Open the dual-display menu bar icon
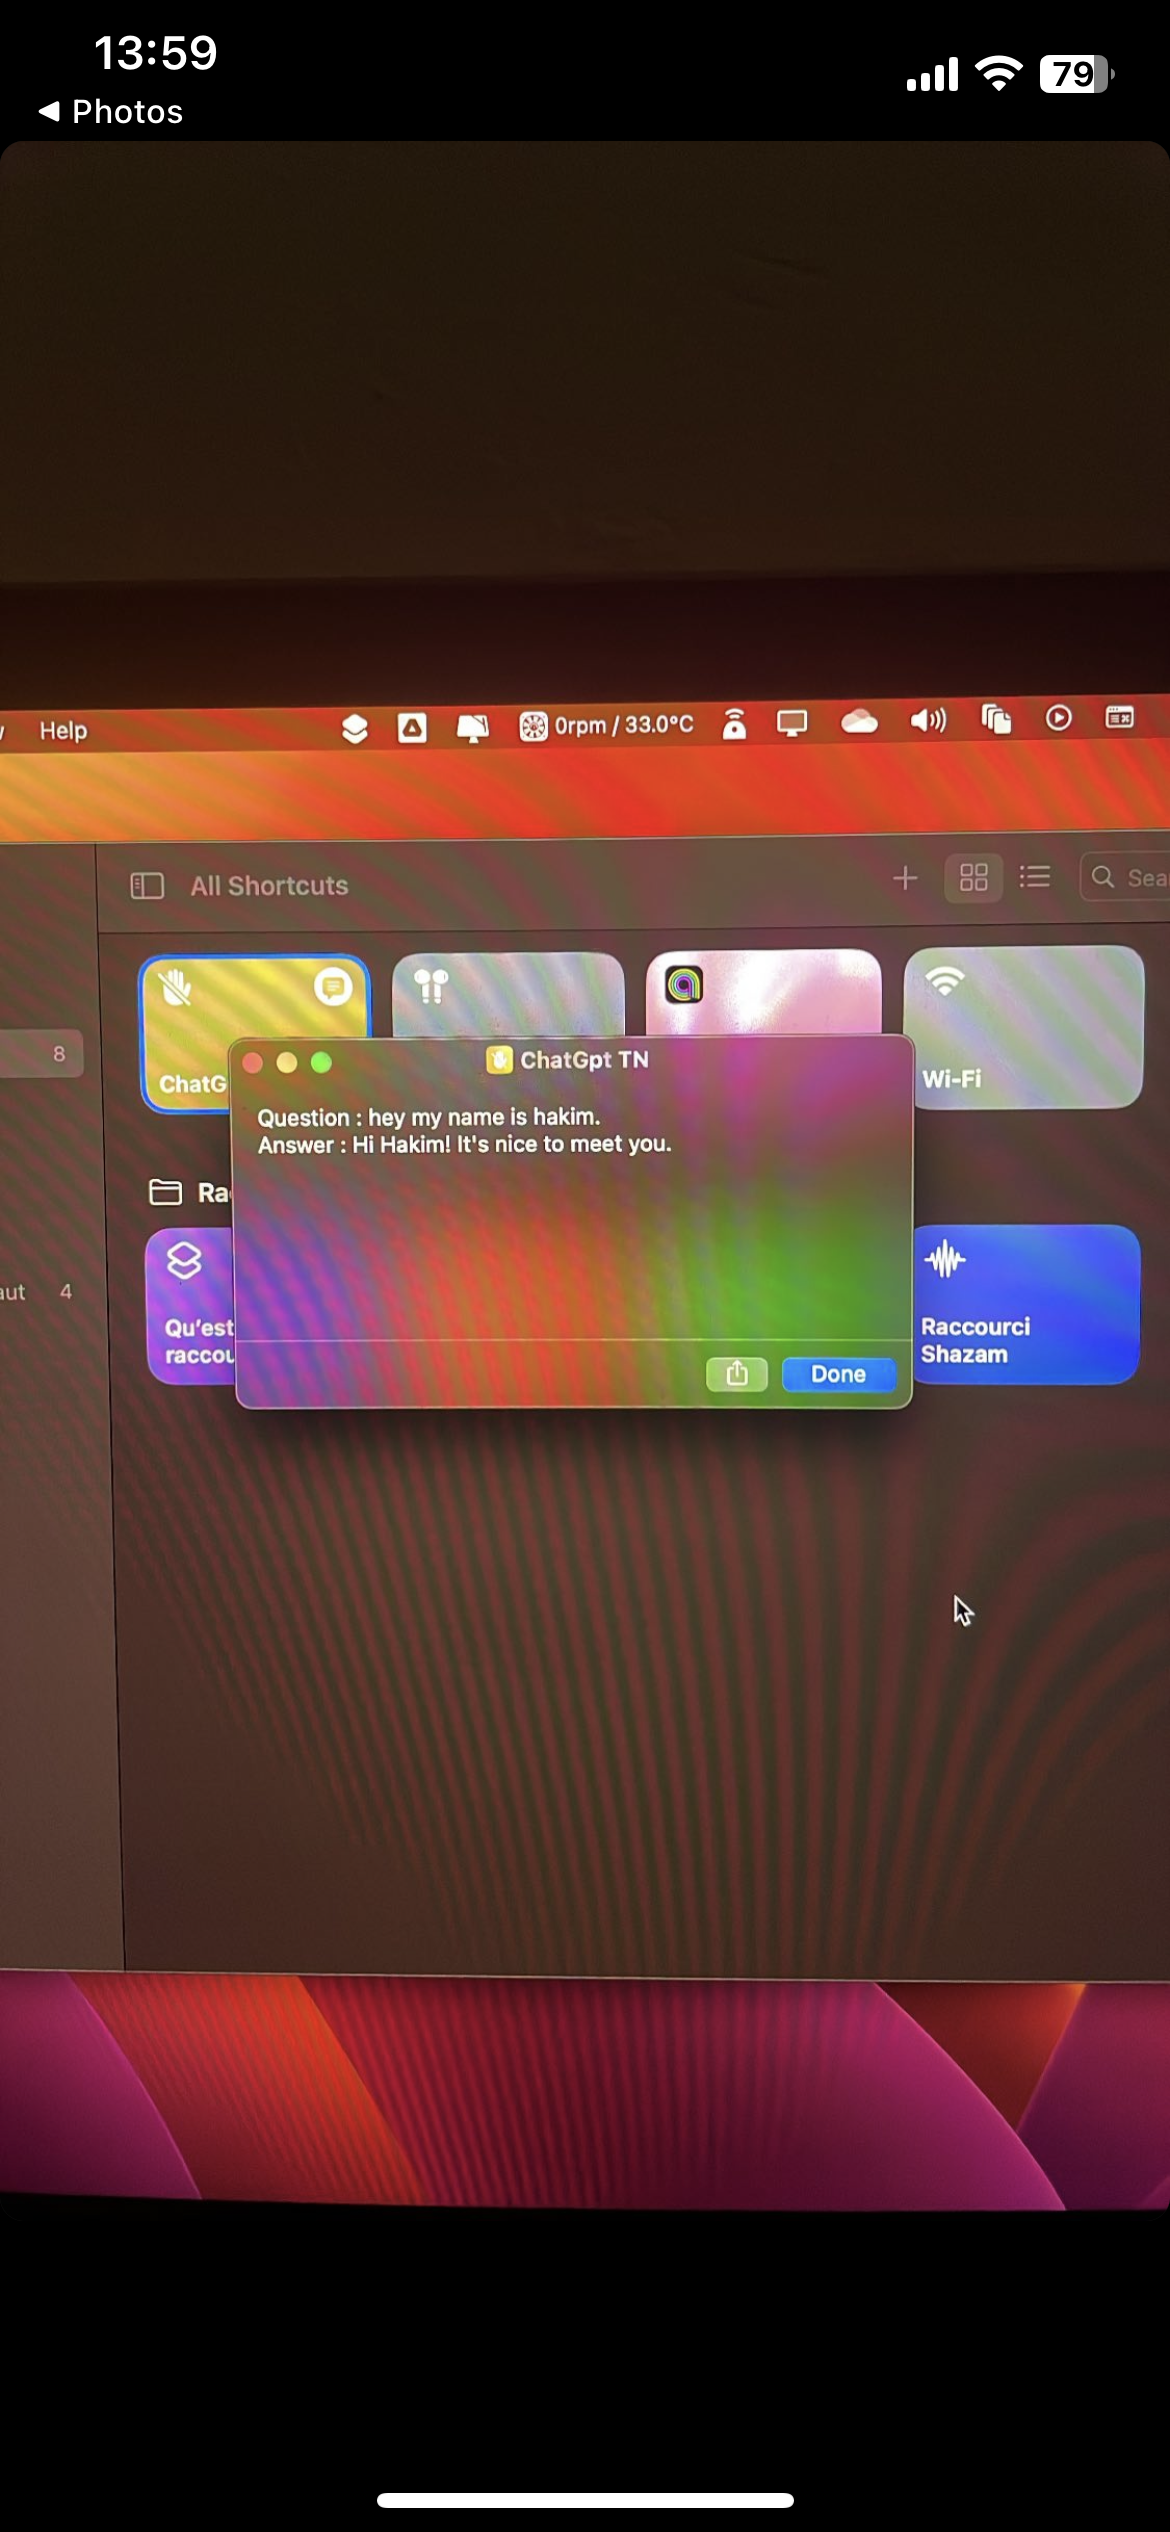 (472, 727)
